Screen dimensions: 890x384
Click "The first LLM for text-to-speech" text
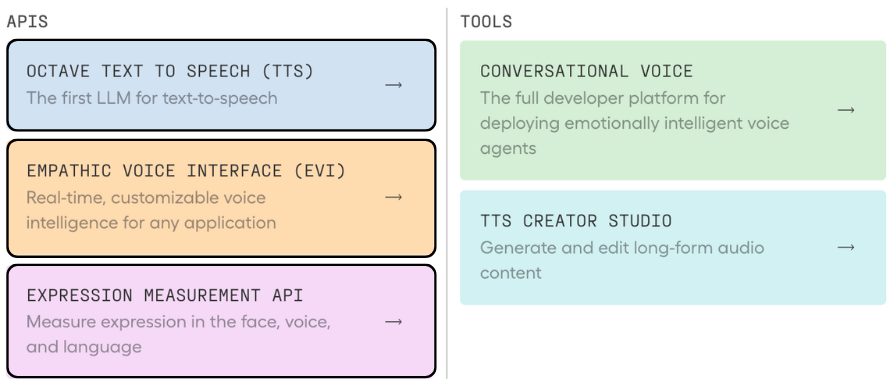152,98
